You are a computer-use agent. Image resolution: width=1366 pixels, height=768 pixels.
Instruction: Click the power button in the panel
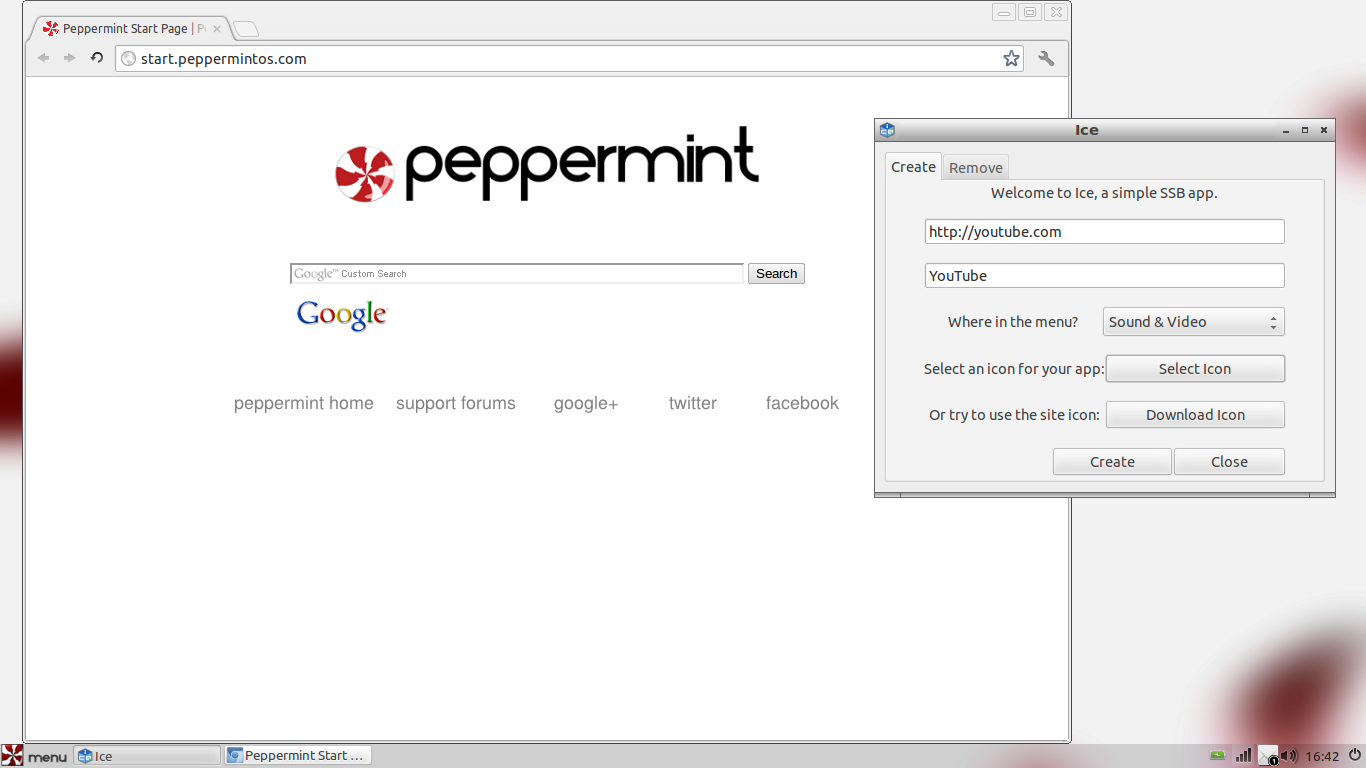(x=1355, y=756)
